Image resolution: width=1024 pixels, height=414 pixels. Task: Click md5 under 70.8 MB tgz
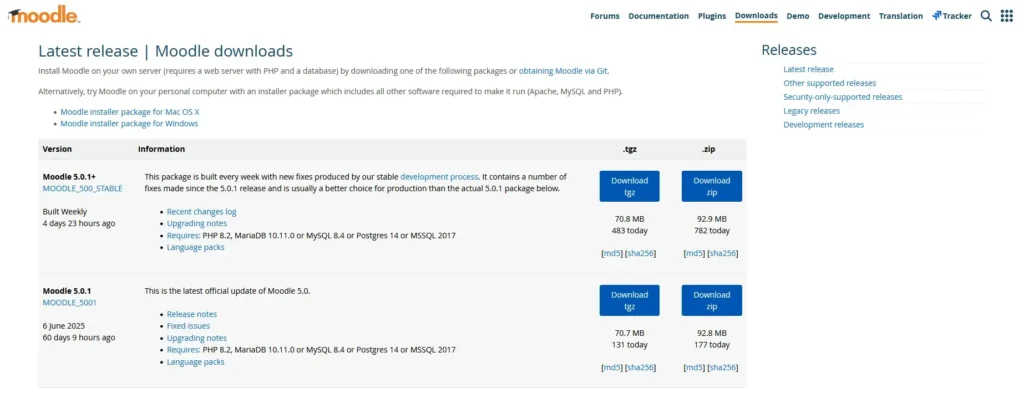[x=612, y=253]
